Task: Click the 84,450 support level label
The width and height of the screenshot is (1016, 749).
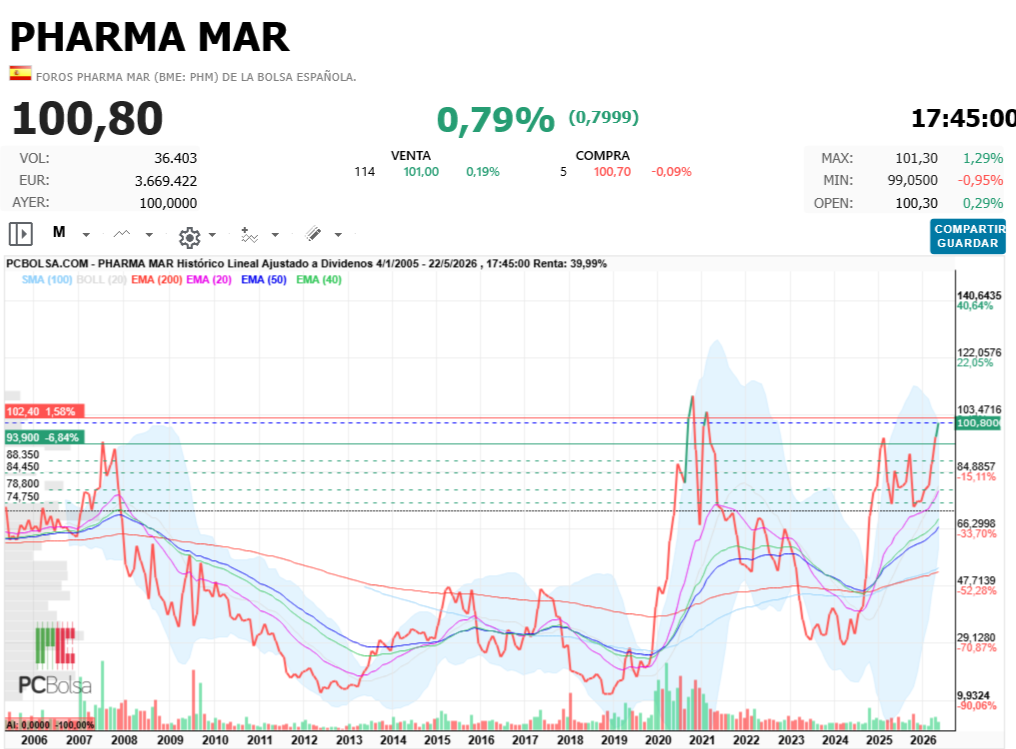Action: pyautogui.click(x=23, y=467)
